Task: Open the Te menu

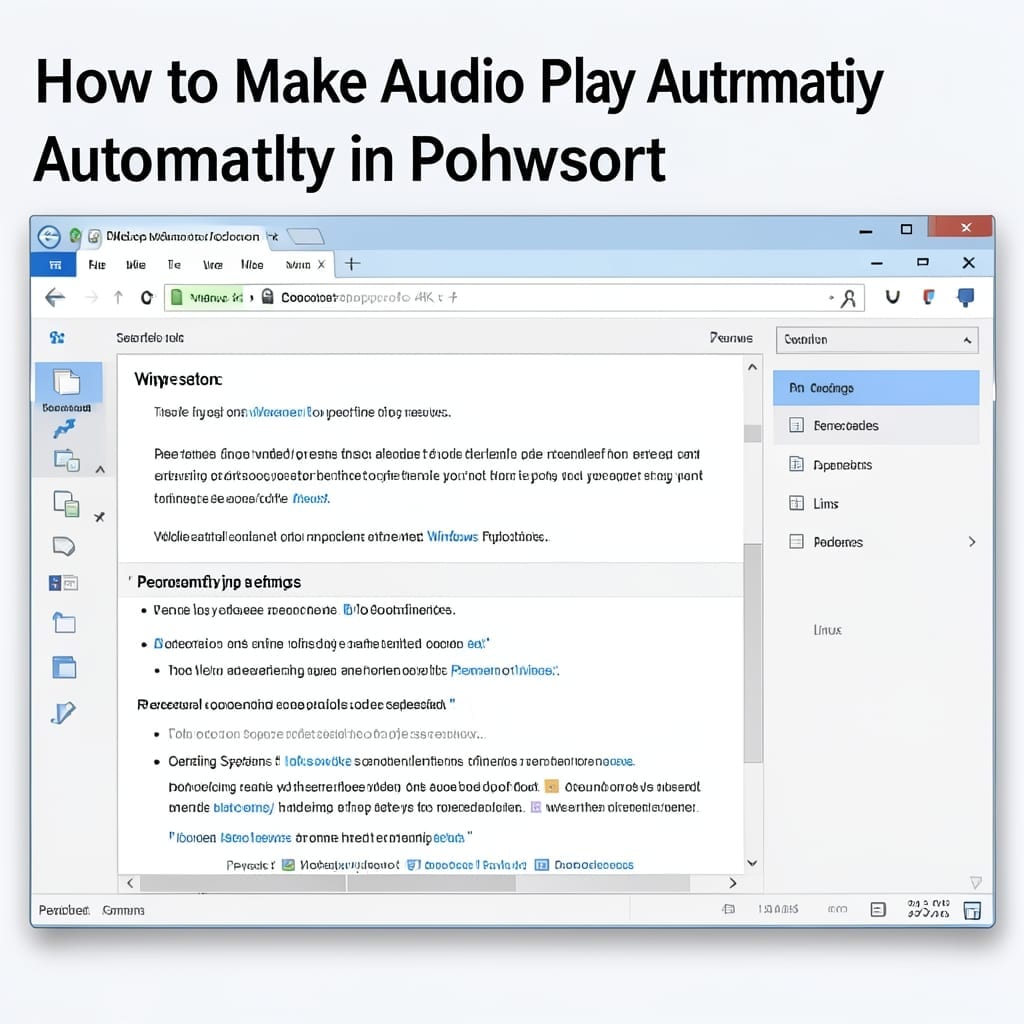Action: 174,264
